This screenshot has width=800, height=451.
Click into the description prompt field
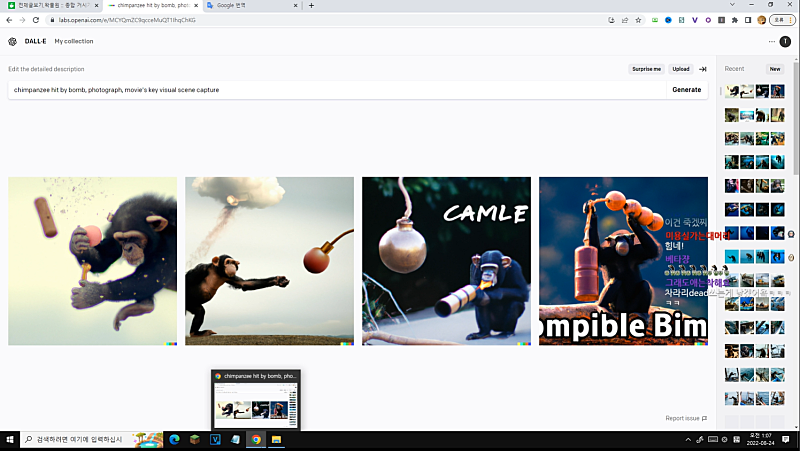tap(337, 90)
